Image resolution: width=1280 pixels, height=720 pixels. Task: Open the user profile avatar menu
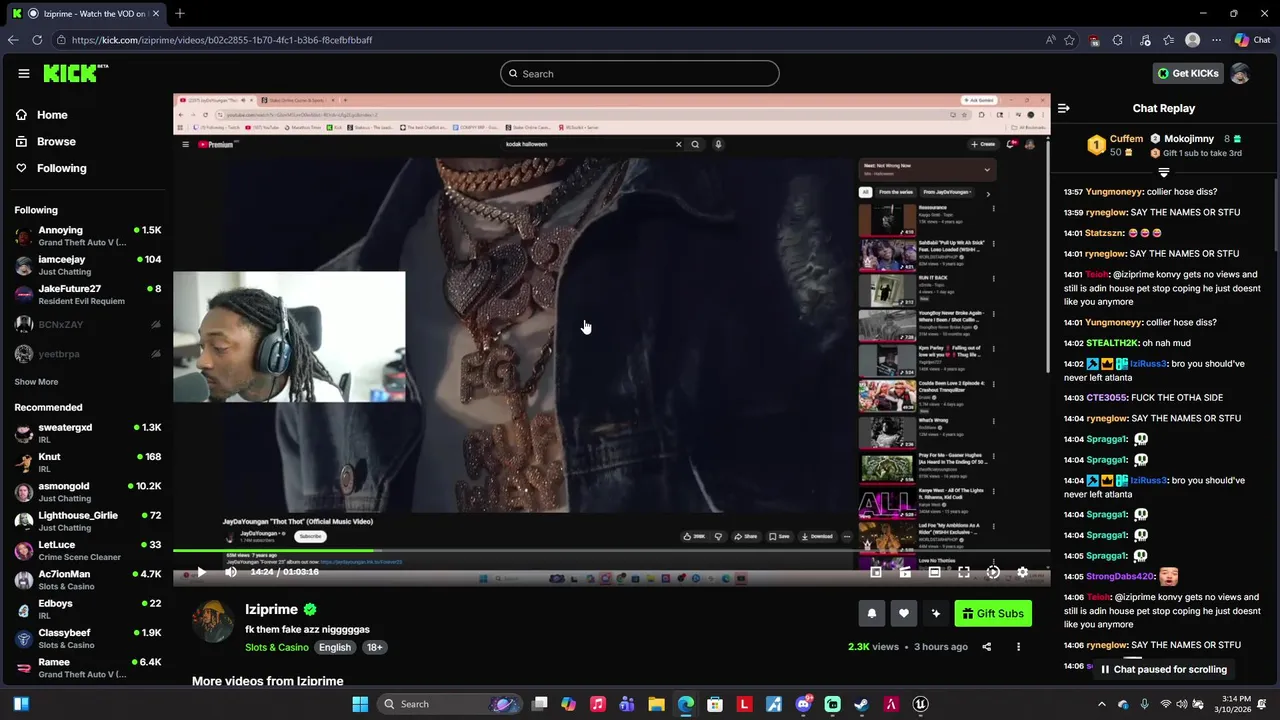click(1240, 73)
